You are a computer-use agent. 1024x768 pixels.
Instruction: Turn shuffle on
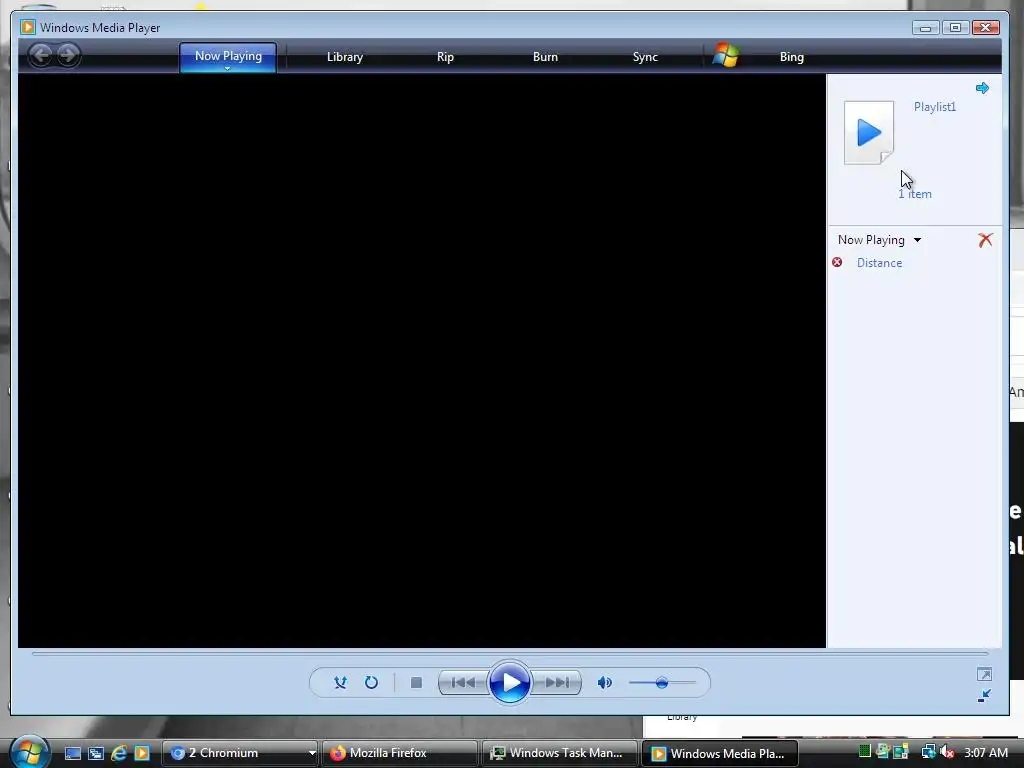pyautogui.click(x=340, y=682)
